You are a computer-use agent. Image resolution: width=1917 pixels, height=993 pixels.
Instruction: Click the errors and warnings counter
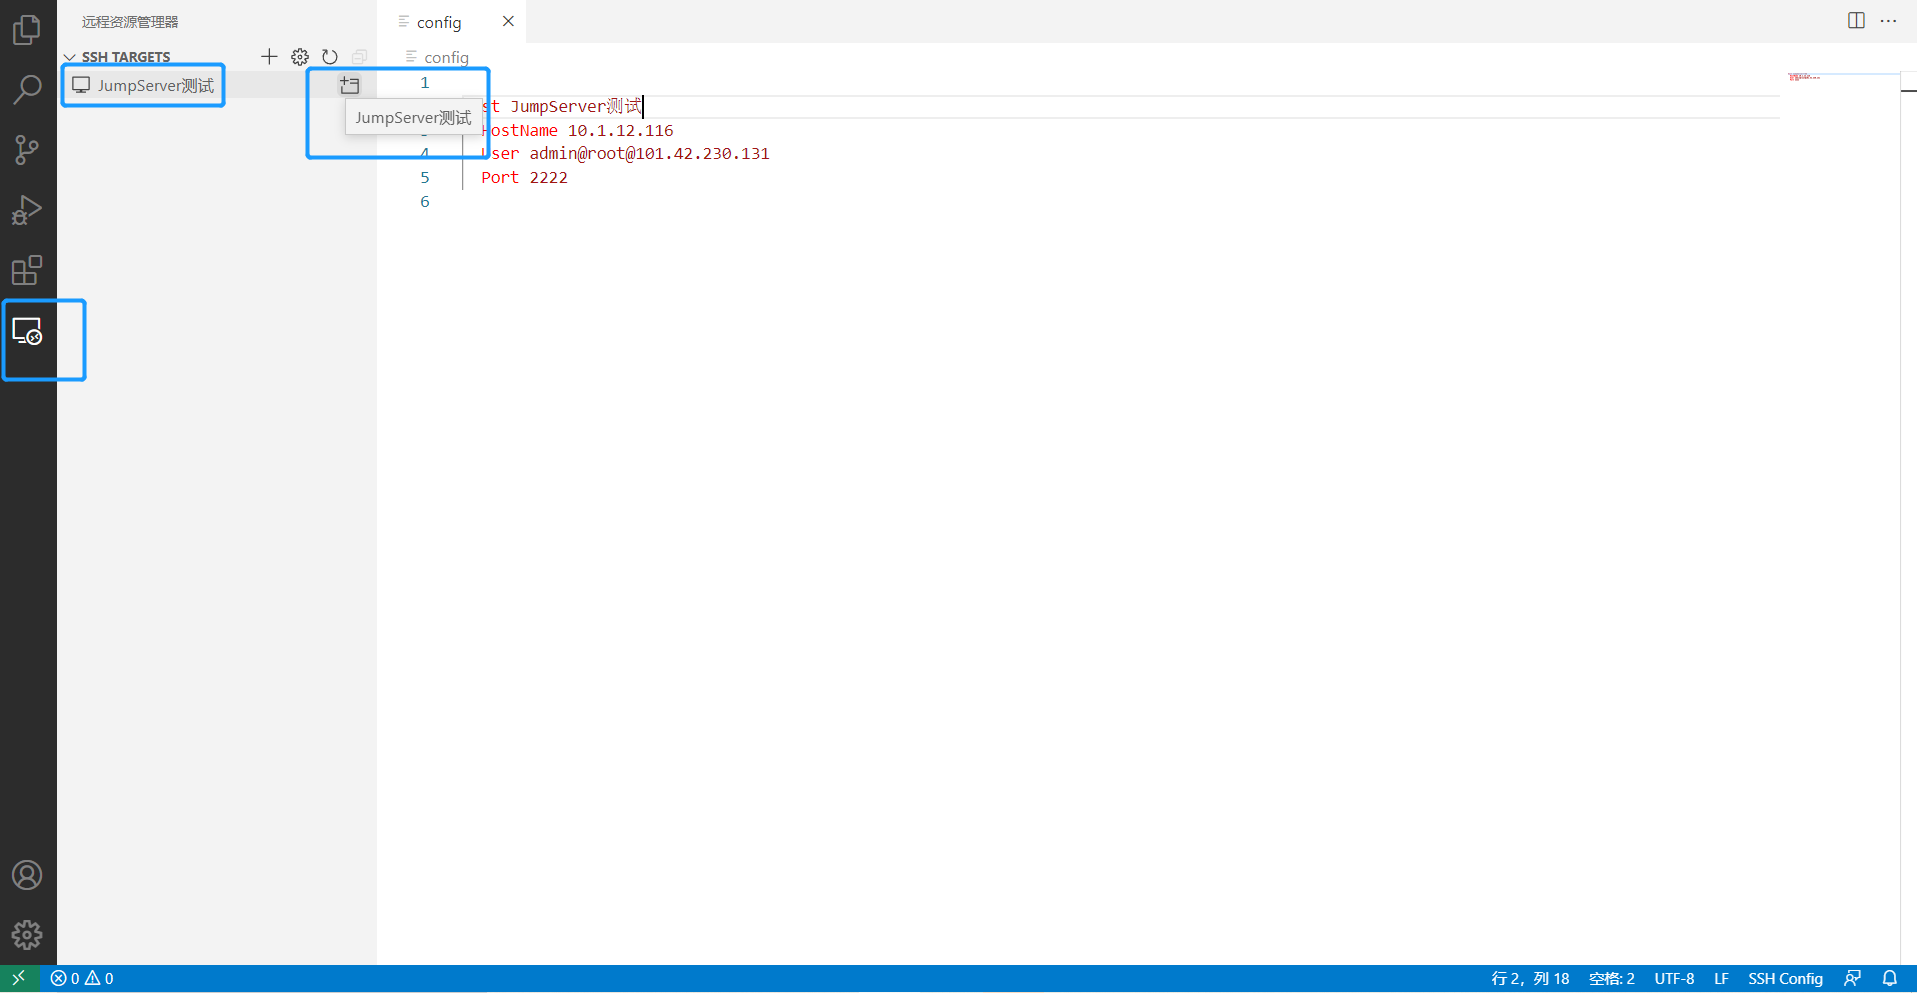coord(82,978)
